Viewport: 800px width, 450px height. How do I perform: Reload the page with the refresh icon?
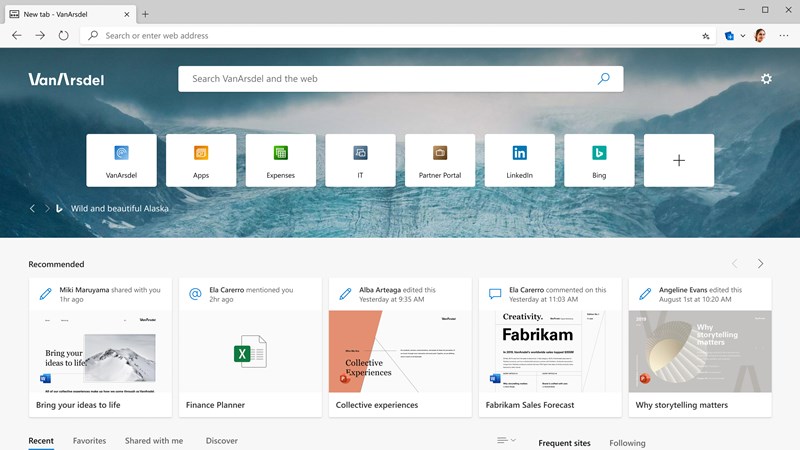coord(63,36)
